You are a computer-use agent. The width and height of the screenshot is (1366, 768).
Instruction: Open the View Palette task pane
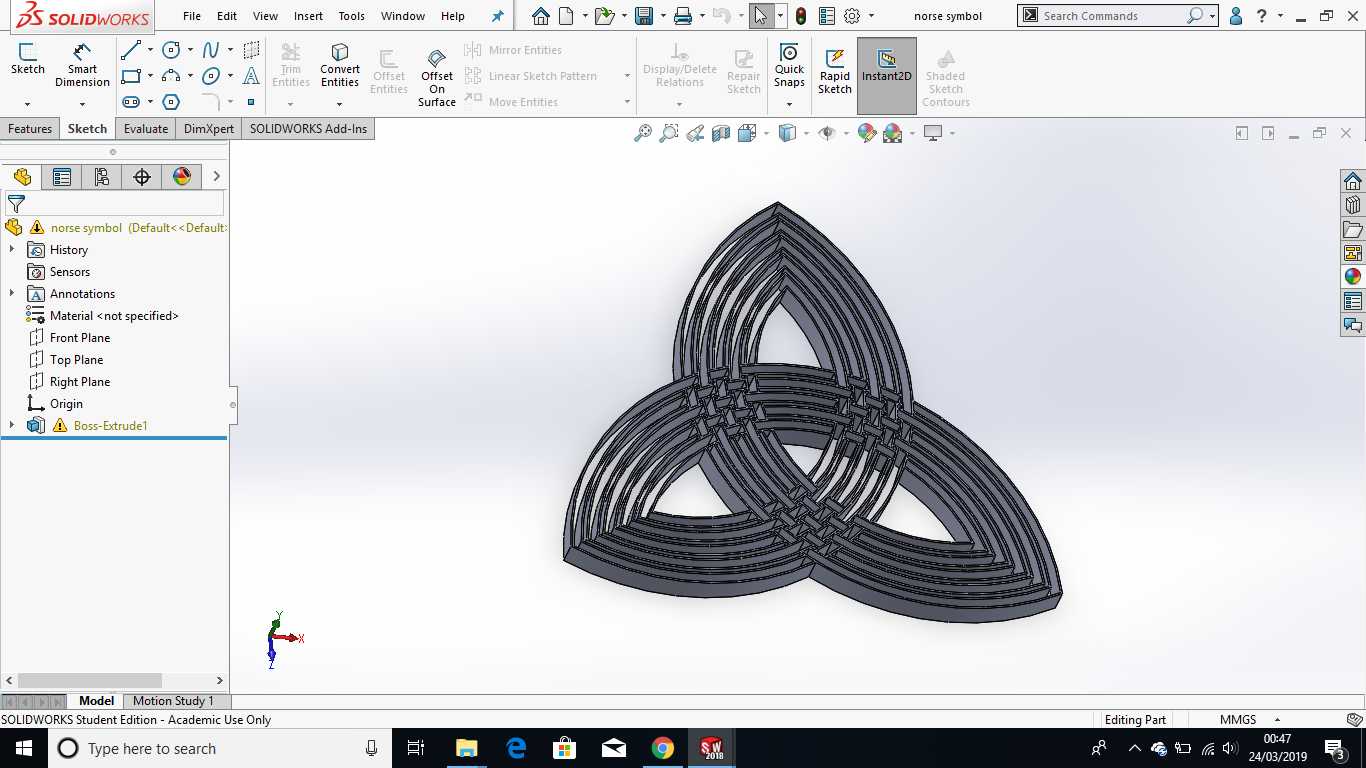[1353, 253]
